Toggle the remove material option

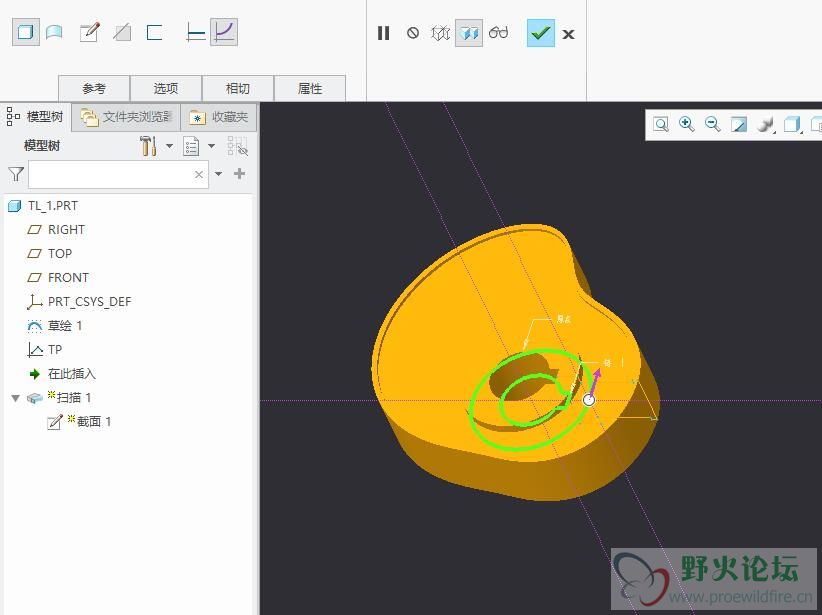pos(122,33)
